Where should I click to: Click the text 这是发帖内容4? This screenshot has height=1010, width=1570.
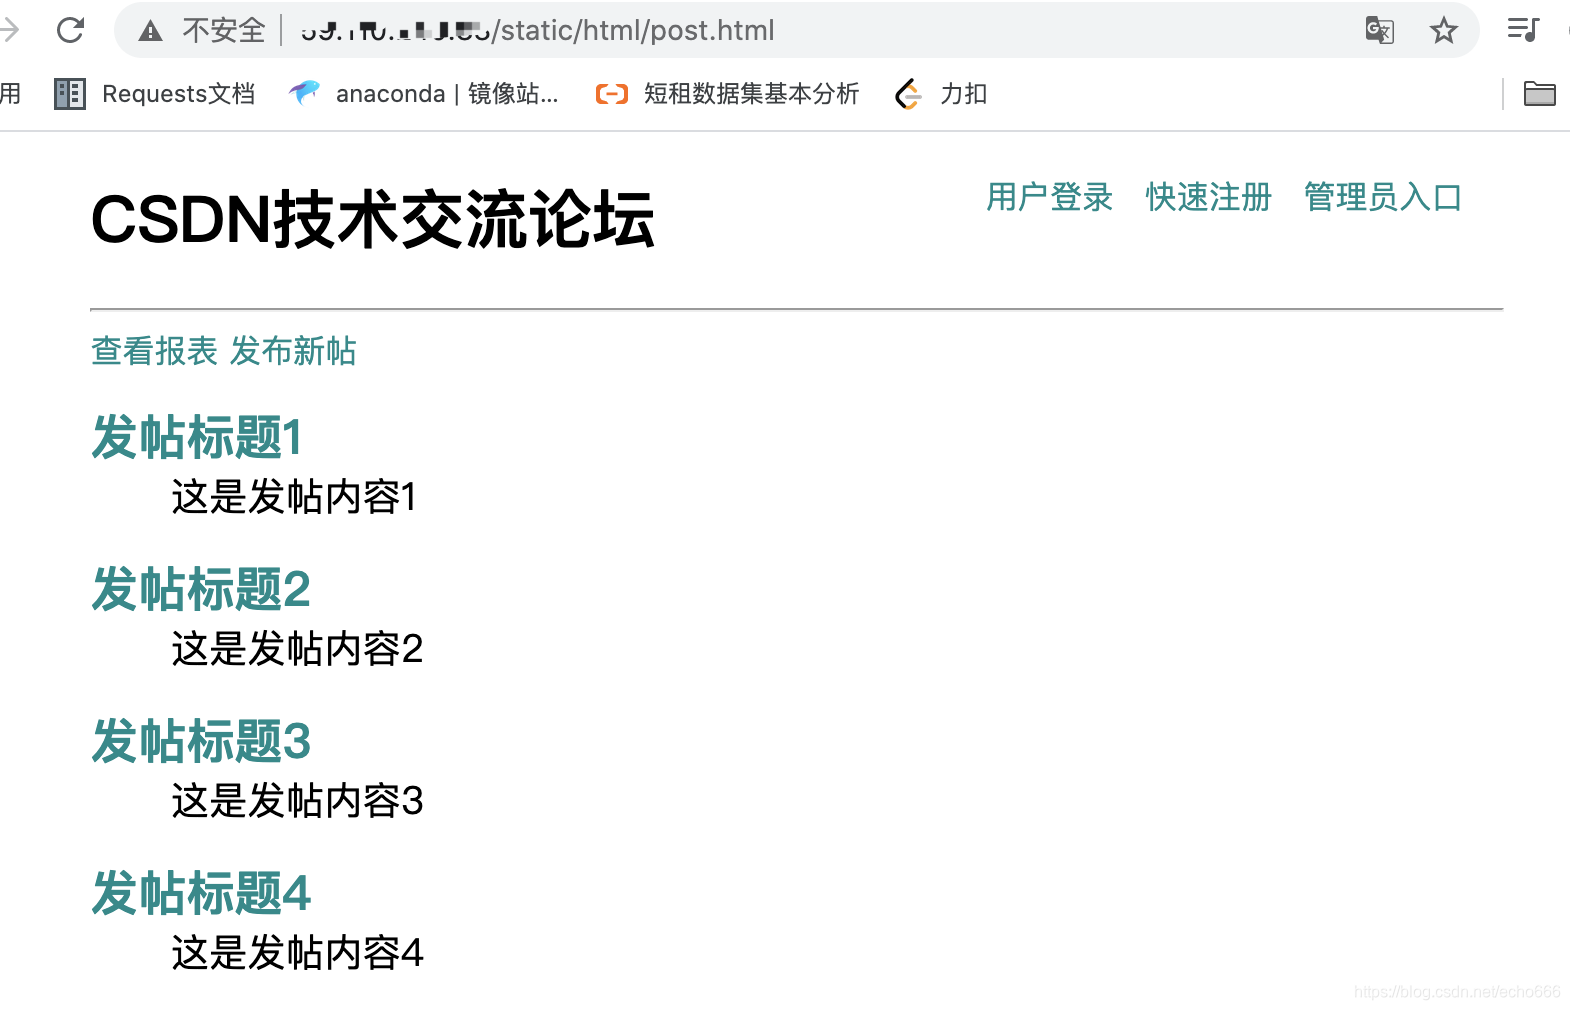click(x=297, y=953)
